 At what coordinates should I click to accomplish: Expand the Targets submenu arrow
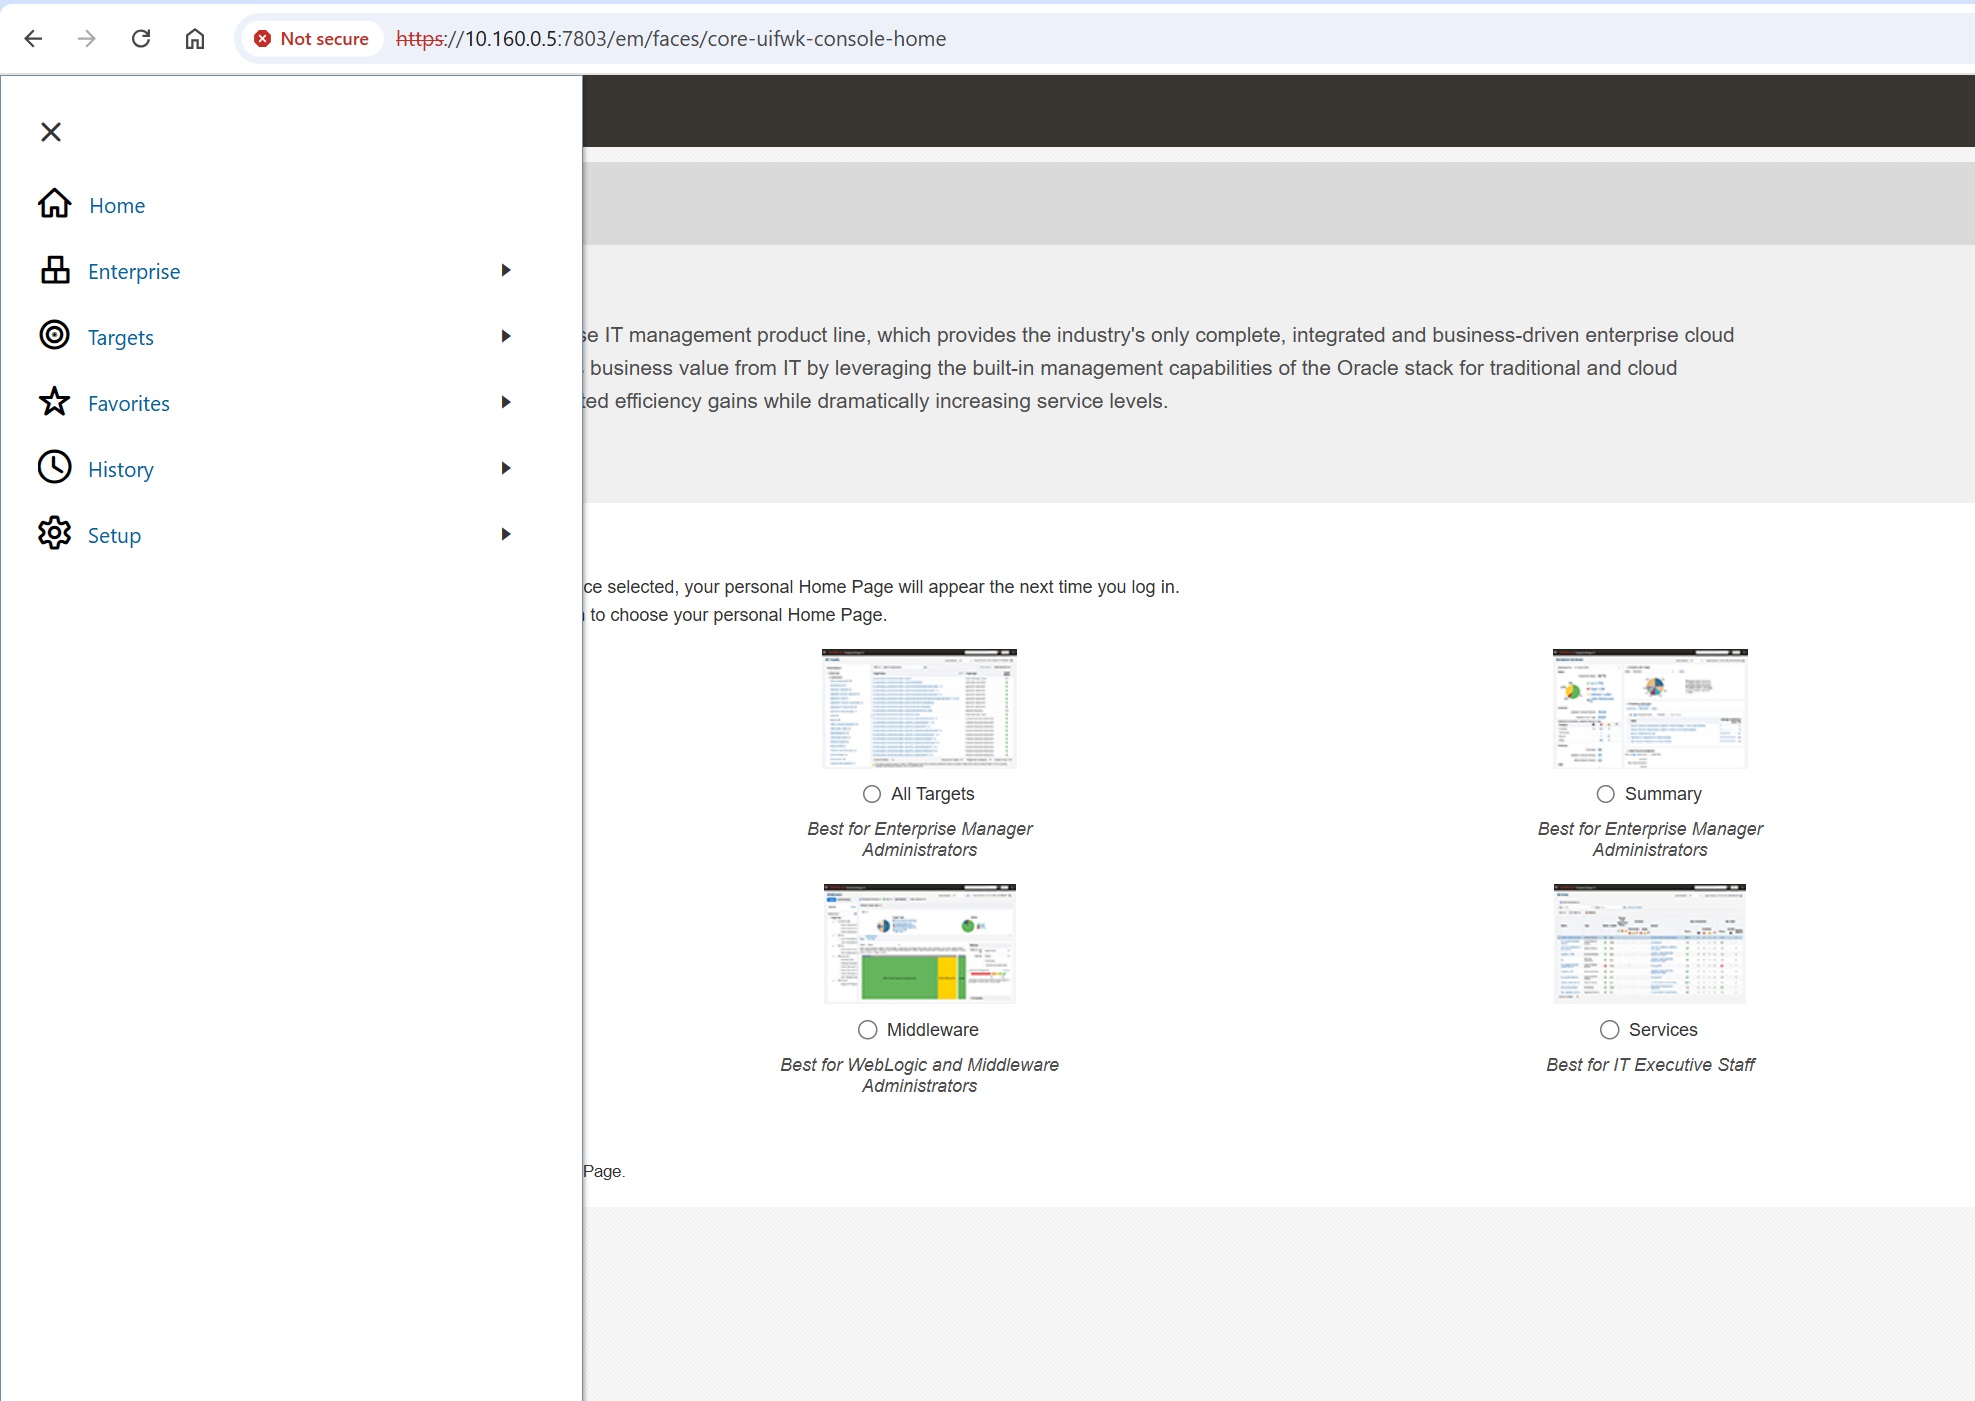click(506, 336)
